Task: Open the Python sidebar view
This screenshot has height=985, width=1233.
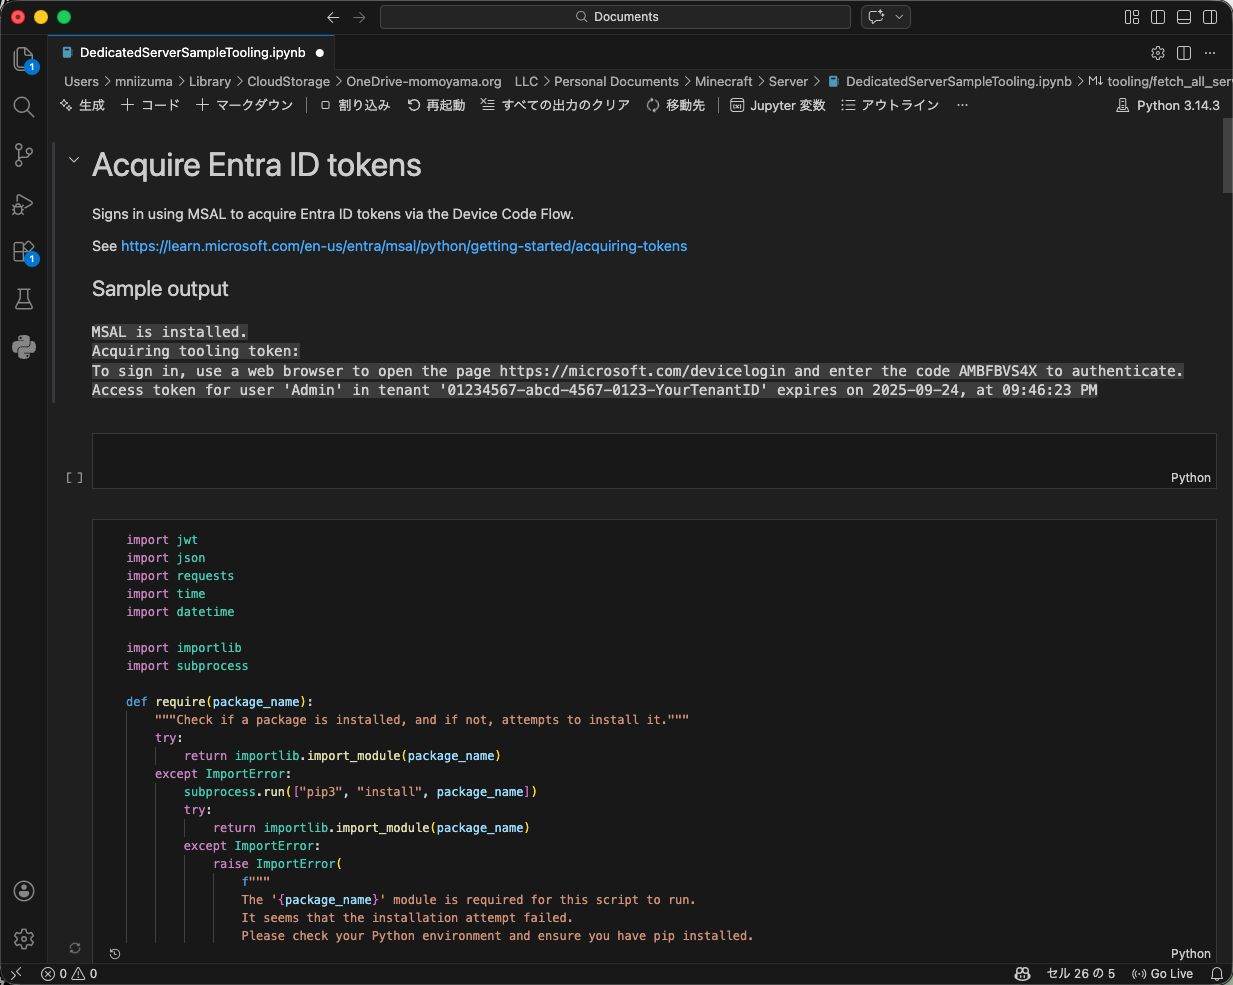Action: coord(24,347)
